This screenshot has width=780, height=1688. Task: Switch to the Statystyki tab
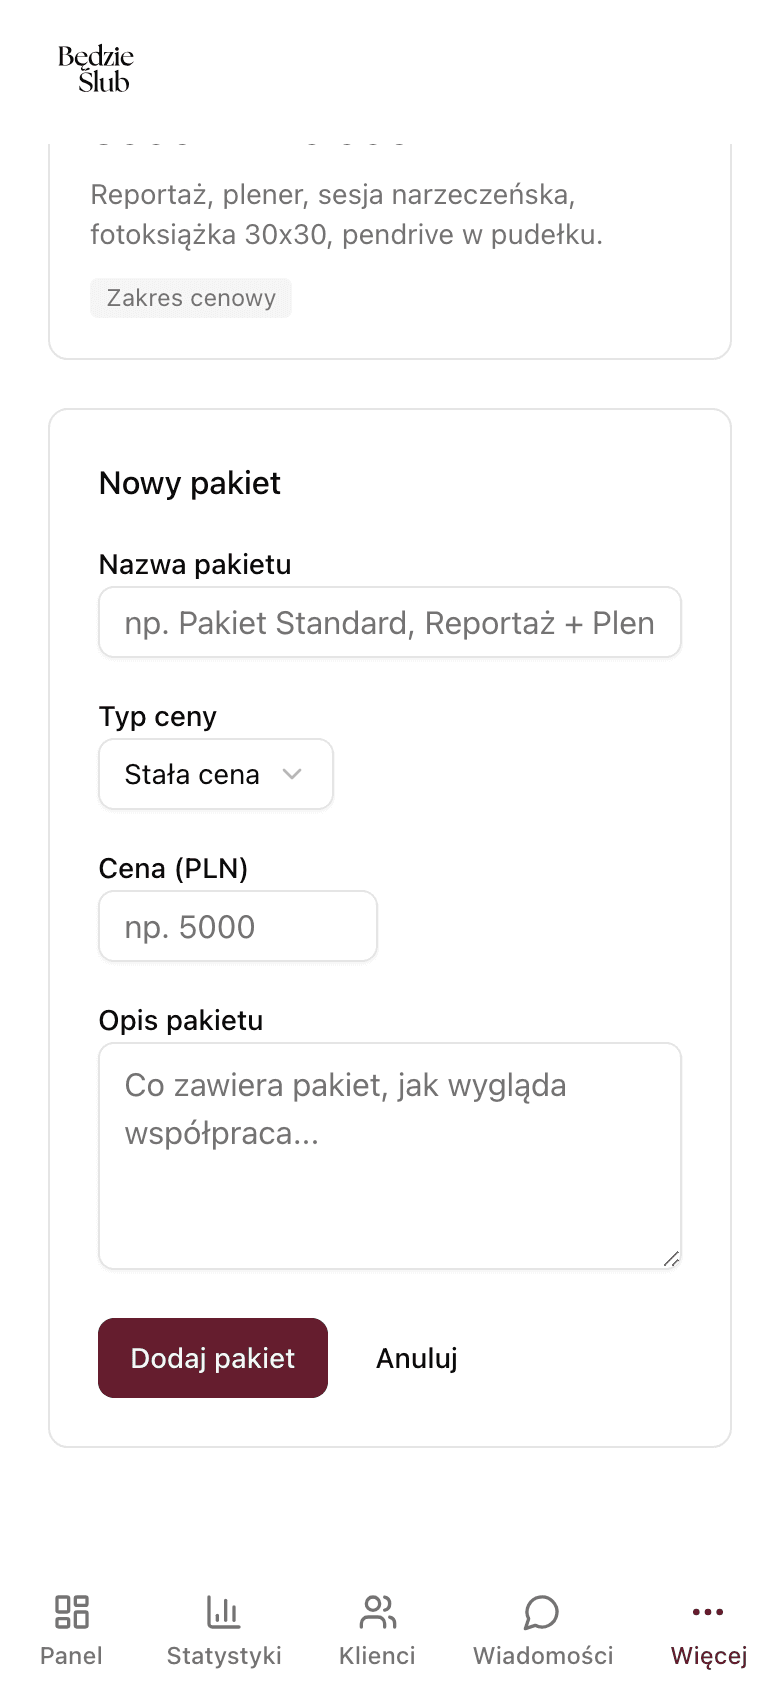click(224, 1630)
